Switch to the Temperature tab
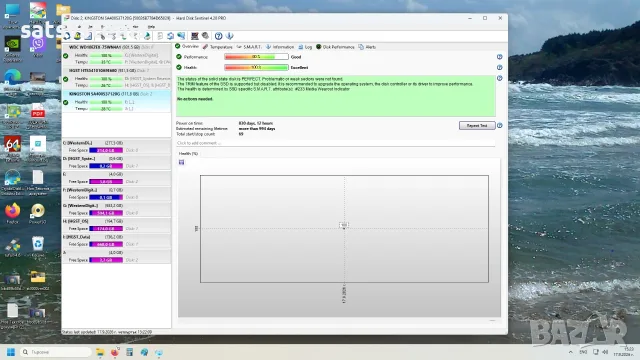The height and width of the screenshot is (360, 640). [218, 47]
